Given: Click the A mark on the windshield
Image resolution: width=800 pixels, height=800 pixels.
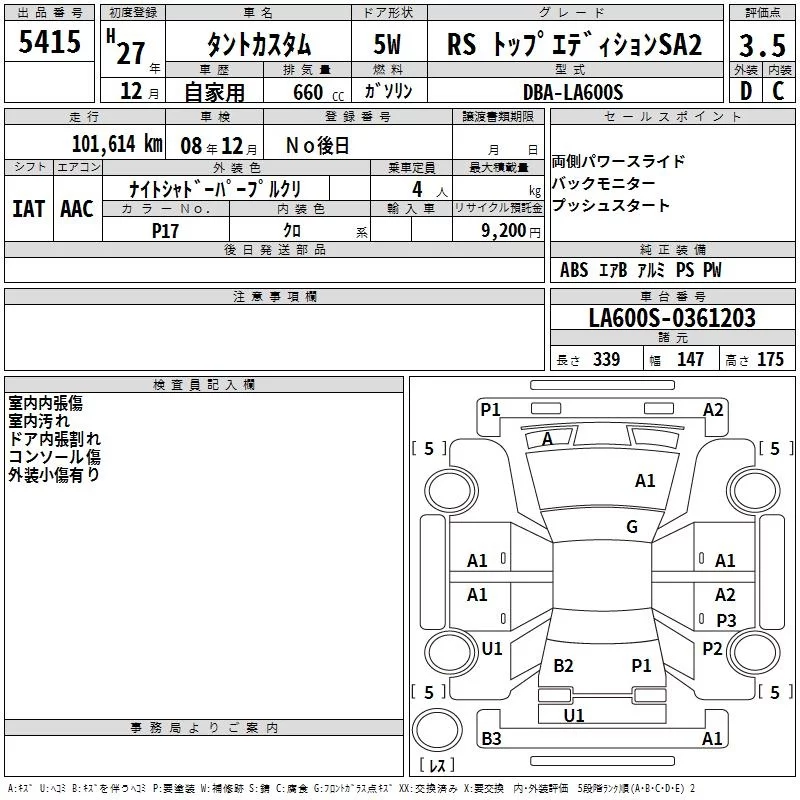Looking at the screenshot, I should coord(547,439).
